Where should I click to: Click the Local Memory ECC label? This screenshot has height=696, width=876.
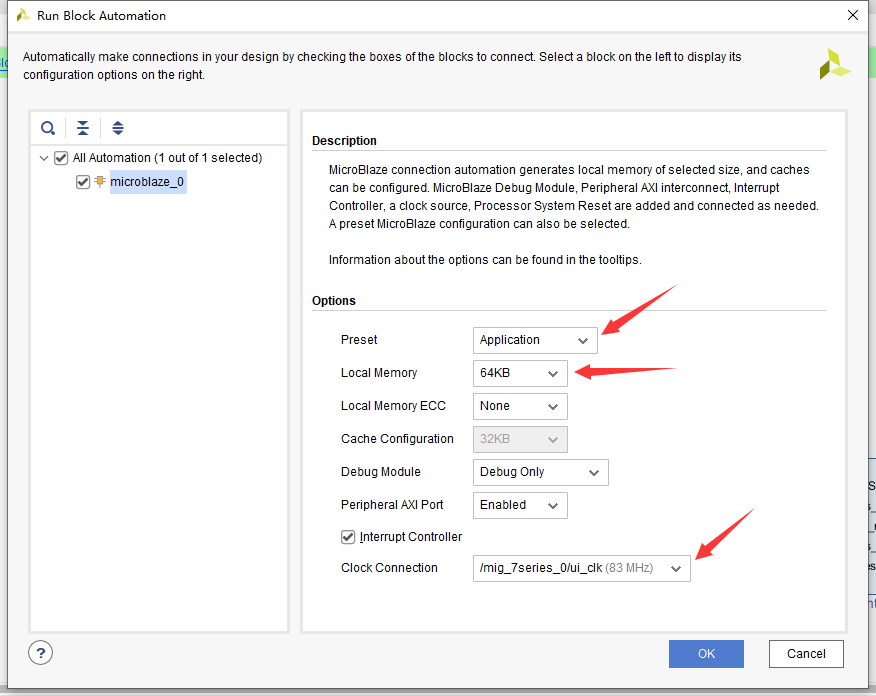click(393, 406)
